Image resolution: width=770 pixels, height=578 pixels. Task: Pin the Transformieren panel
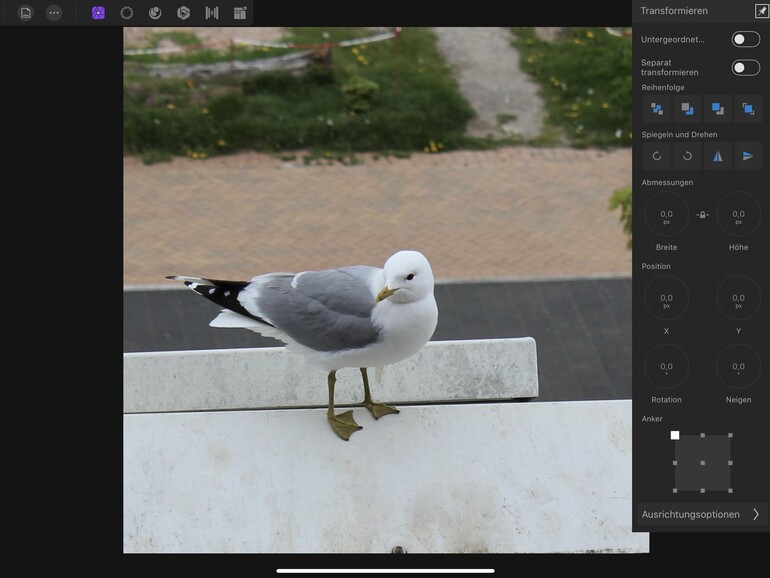pos(761,11)
